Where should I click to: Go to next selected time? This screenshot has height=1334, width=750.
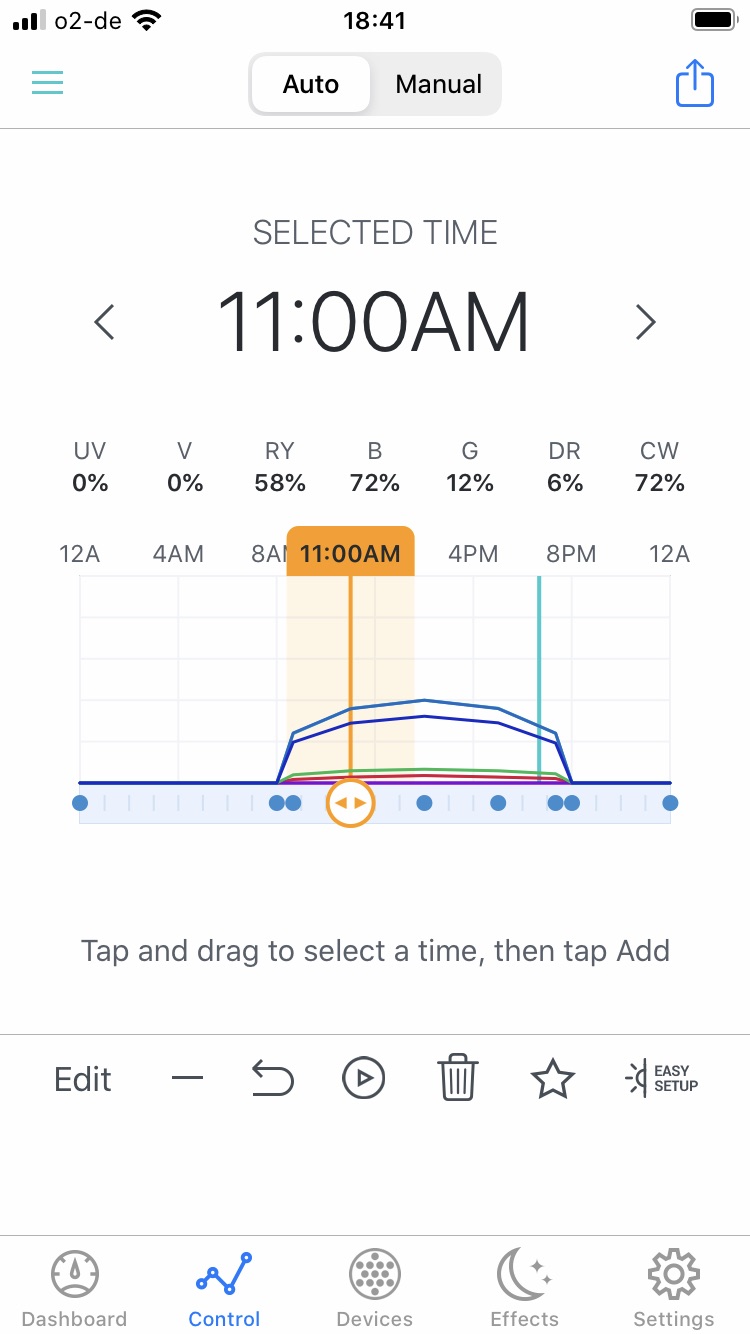(646, 322)
